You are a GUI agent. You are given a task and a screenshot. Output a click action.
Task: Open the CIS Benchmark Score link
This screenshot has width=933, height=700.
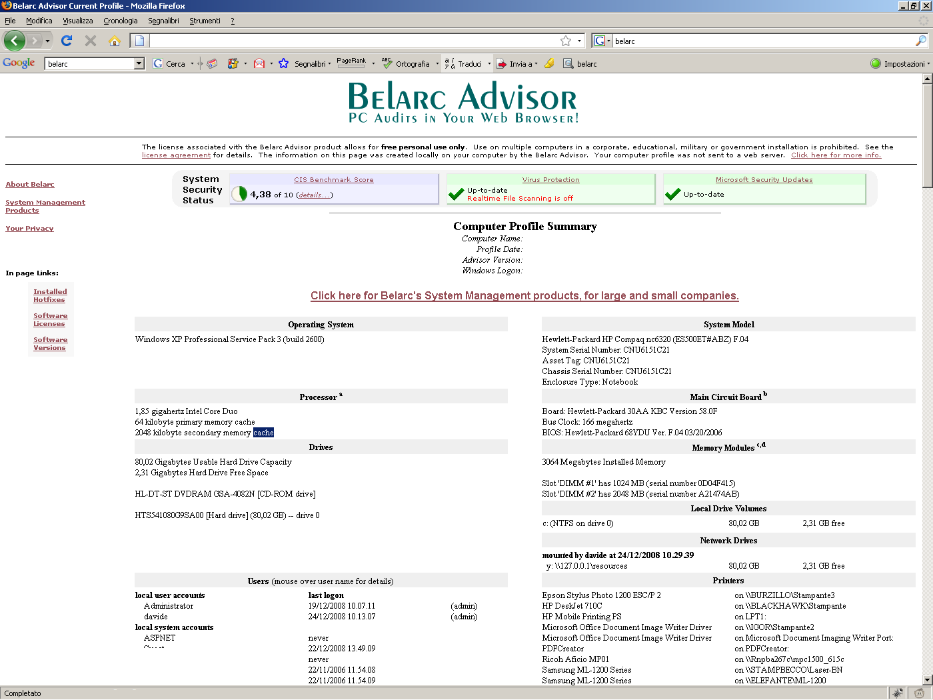point(334,180)
